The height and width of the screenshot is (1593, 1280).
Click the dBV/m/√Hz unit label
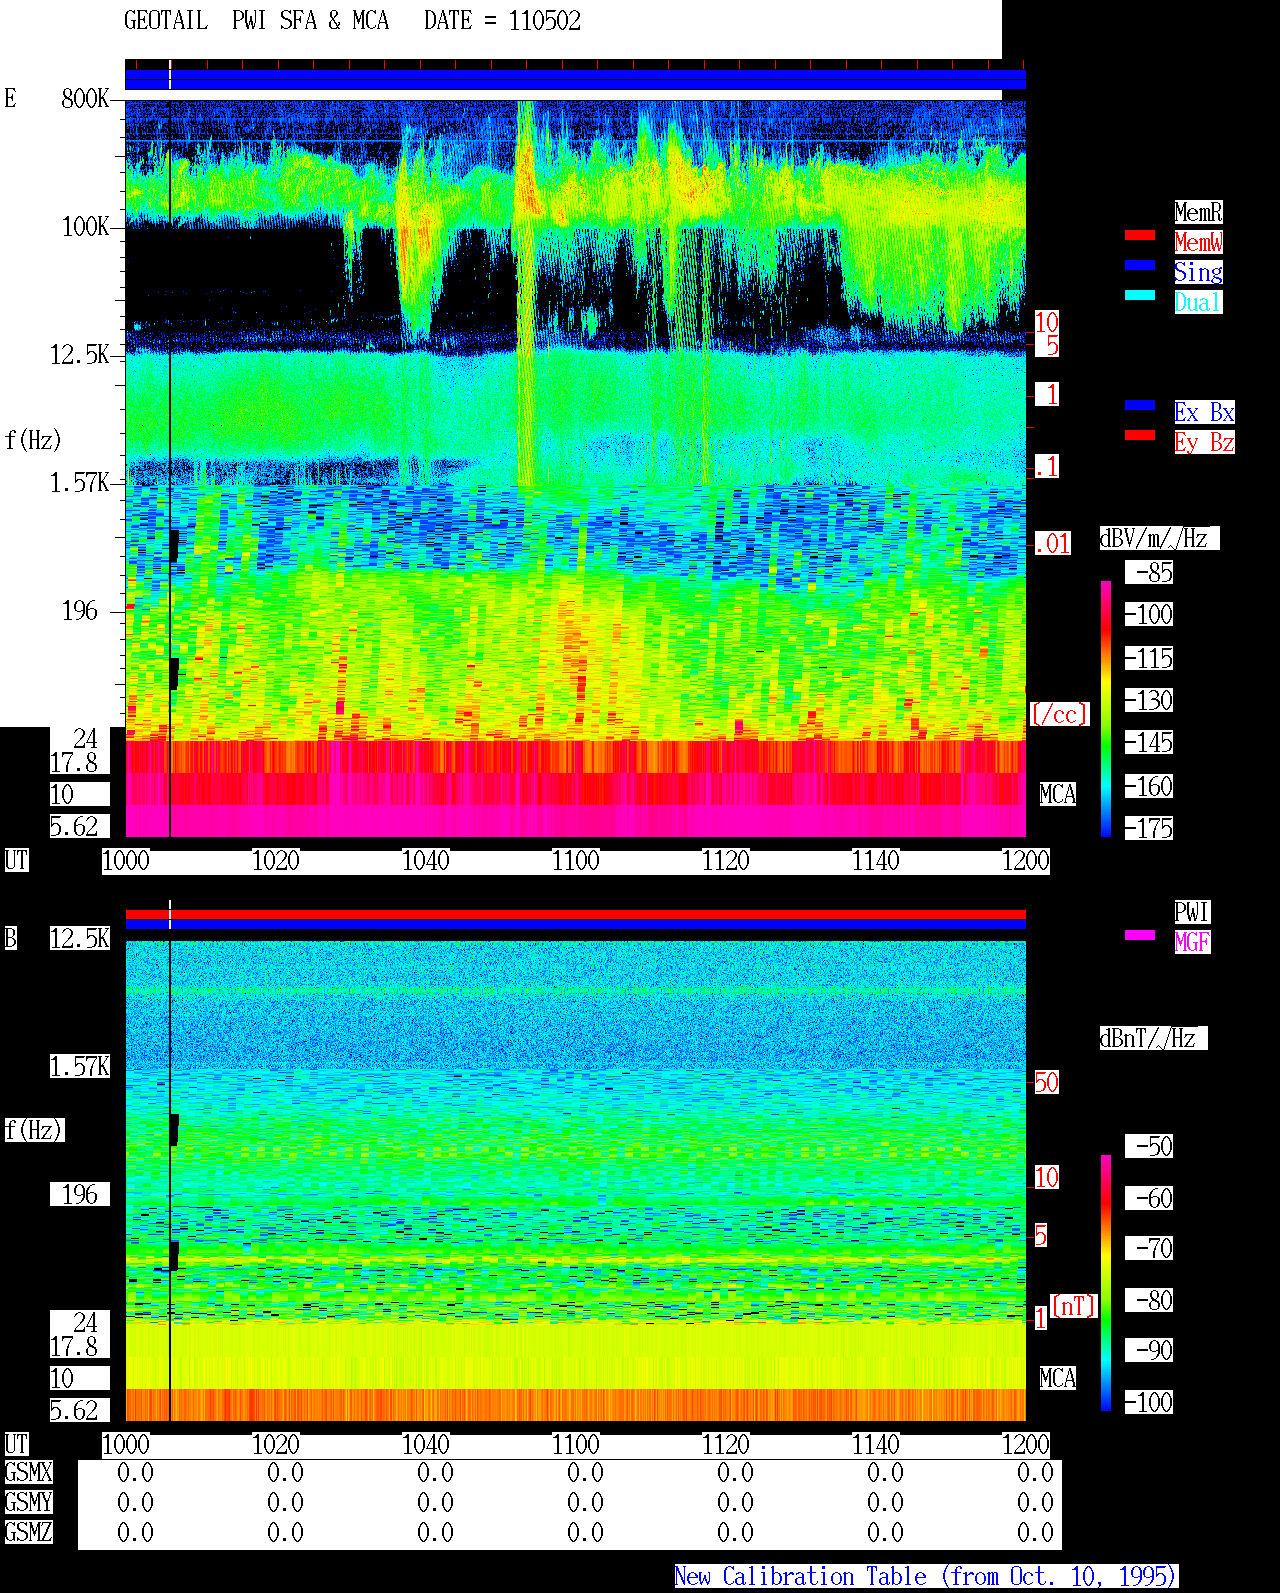click(1159, 538)
